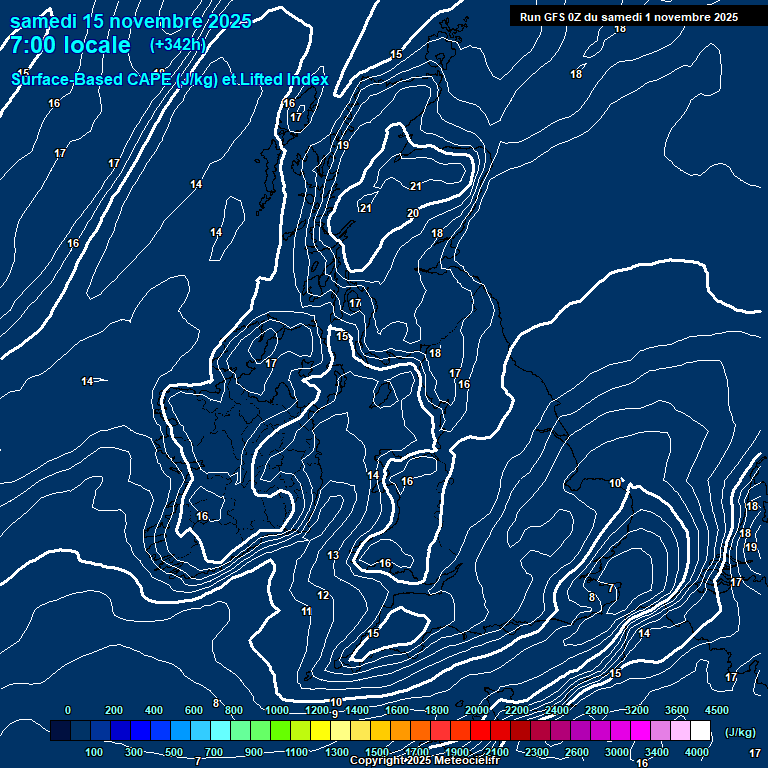Image resolution: width=768 pixels, height=768 pixels.
Task: Click the "4500" legend scale value
Action: (x=717, y=710)
